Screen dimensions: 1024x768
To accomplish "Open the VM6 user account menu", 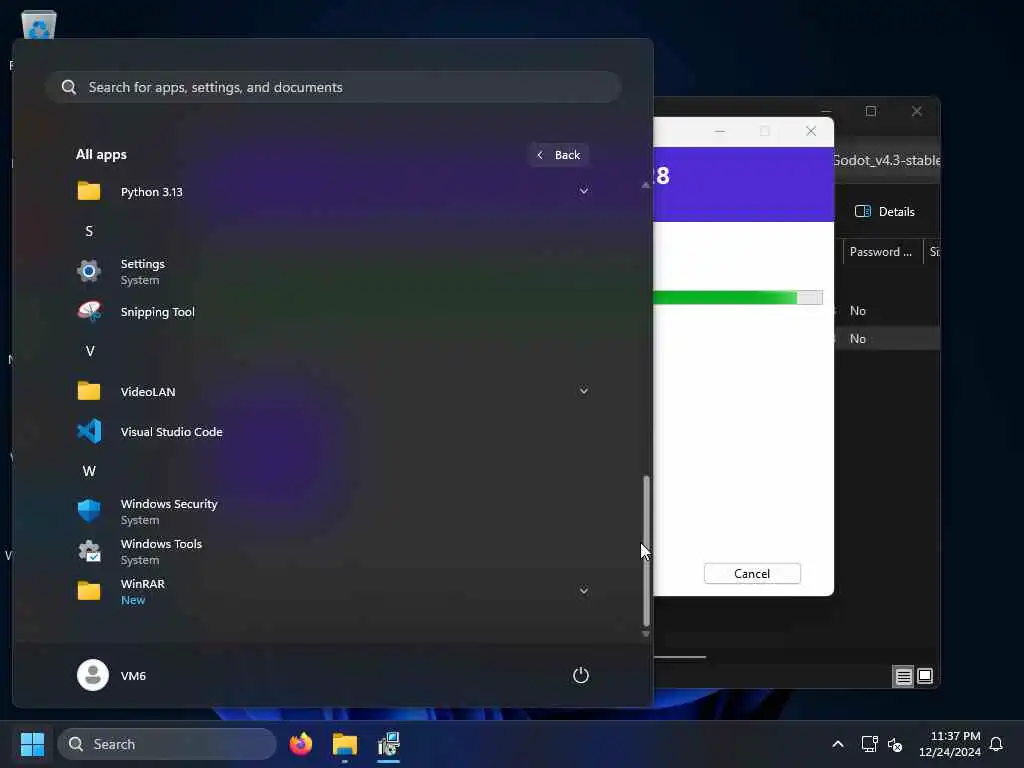I will 112,675.
